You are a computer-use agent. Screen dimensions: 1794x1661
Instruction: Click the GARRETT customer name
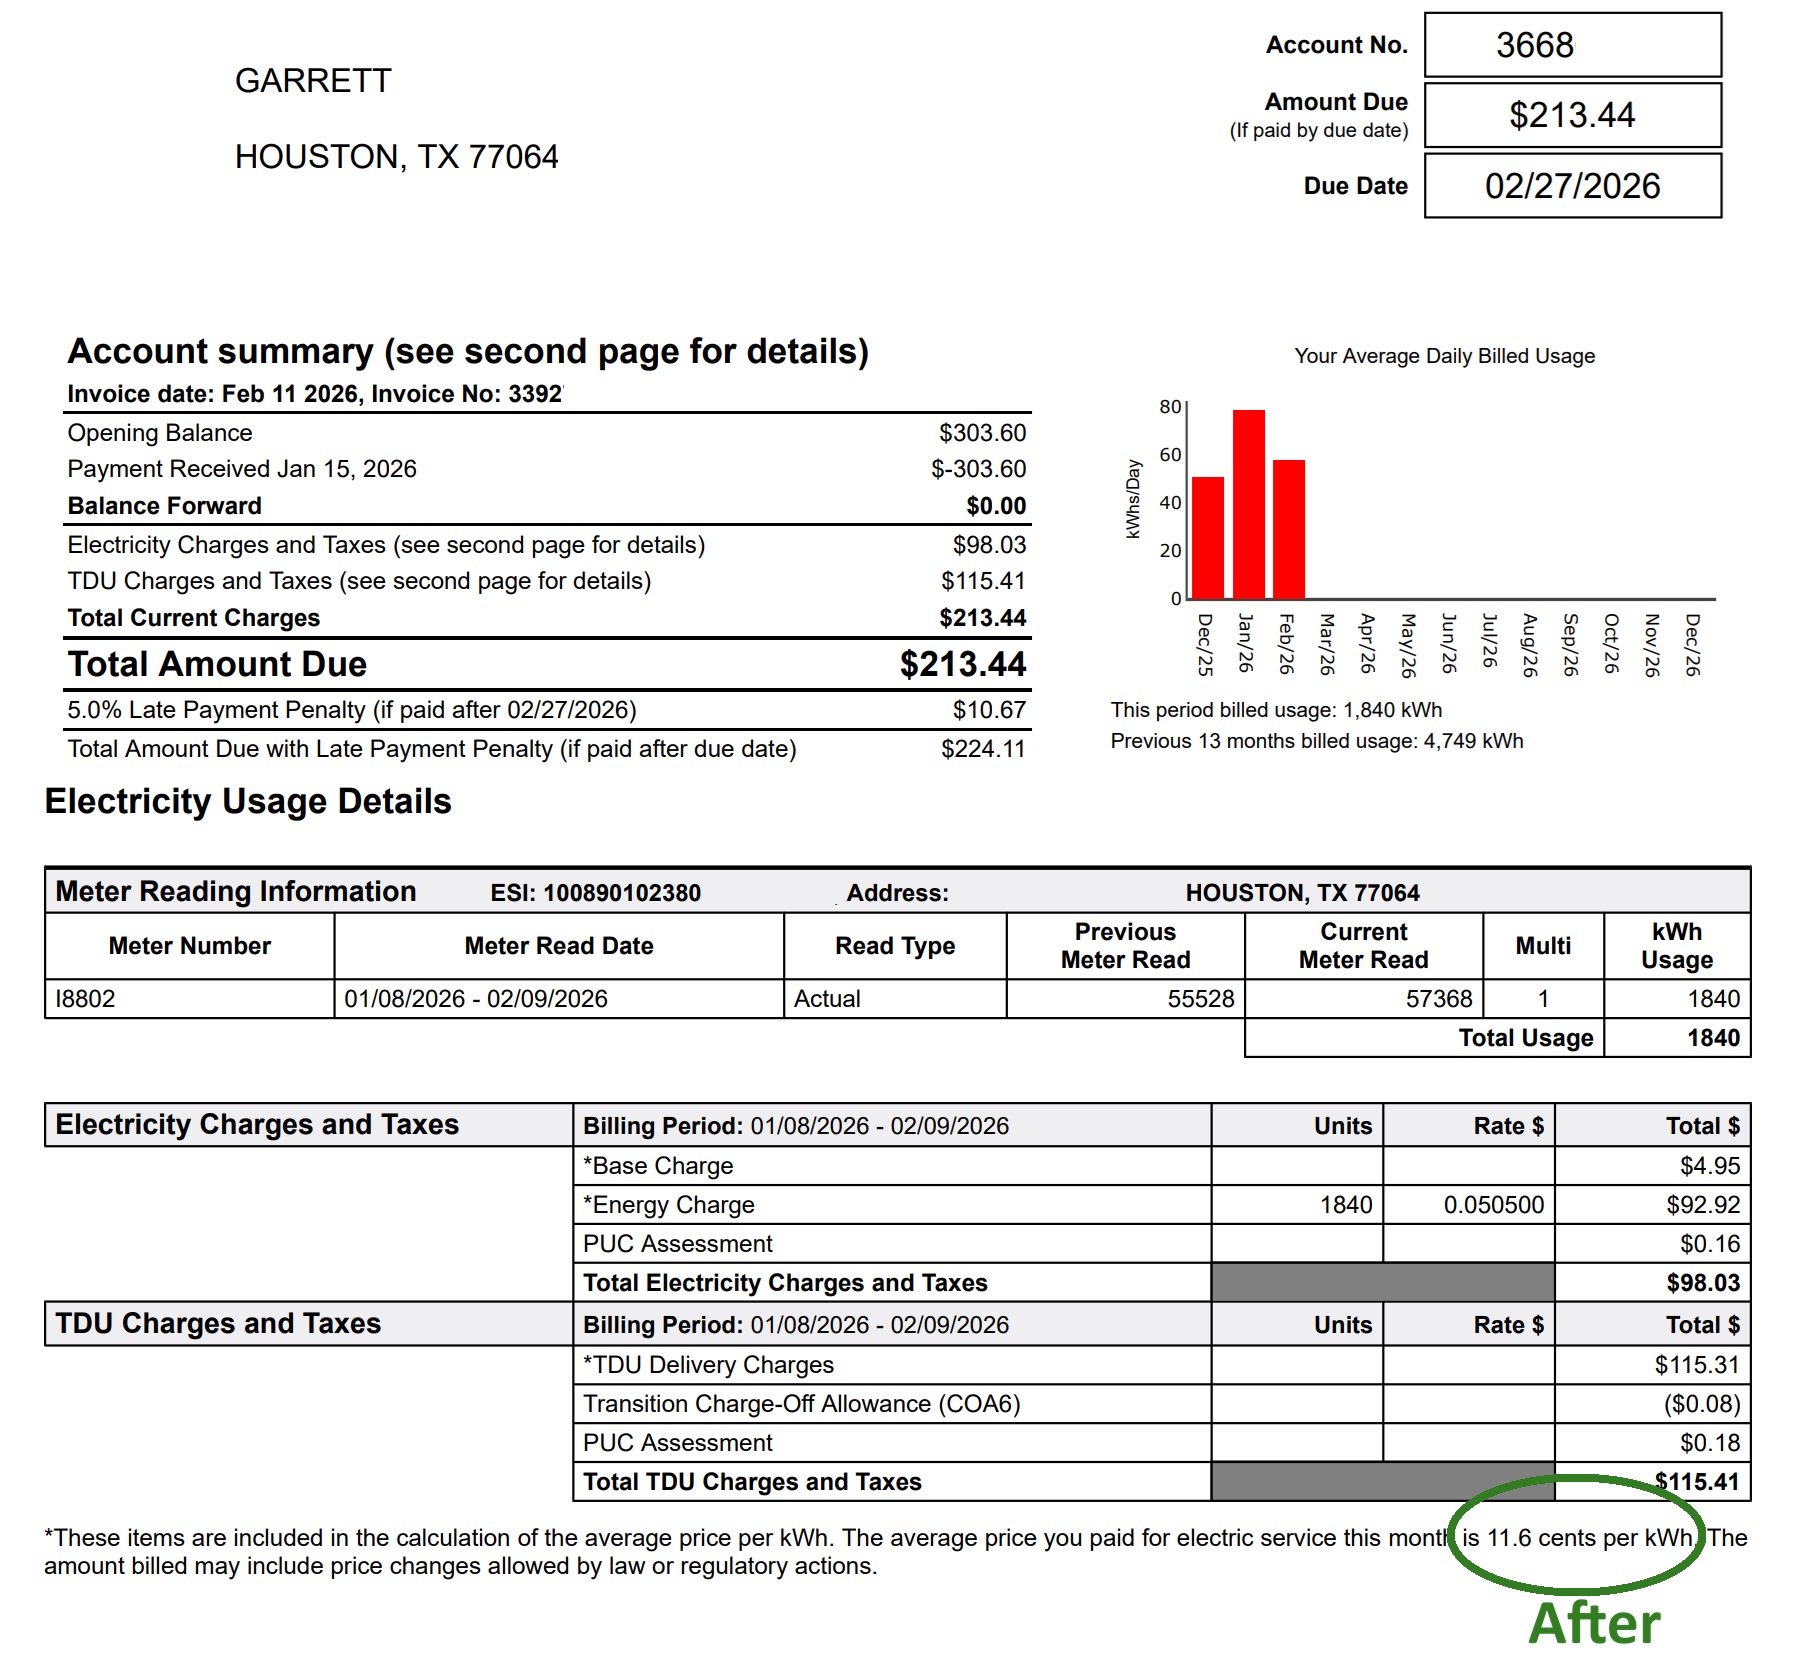coord(313,81)
